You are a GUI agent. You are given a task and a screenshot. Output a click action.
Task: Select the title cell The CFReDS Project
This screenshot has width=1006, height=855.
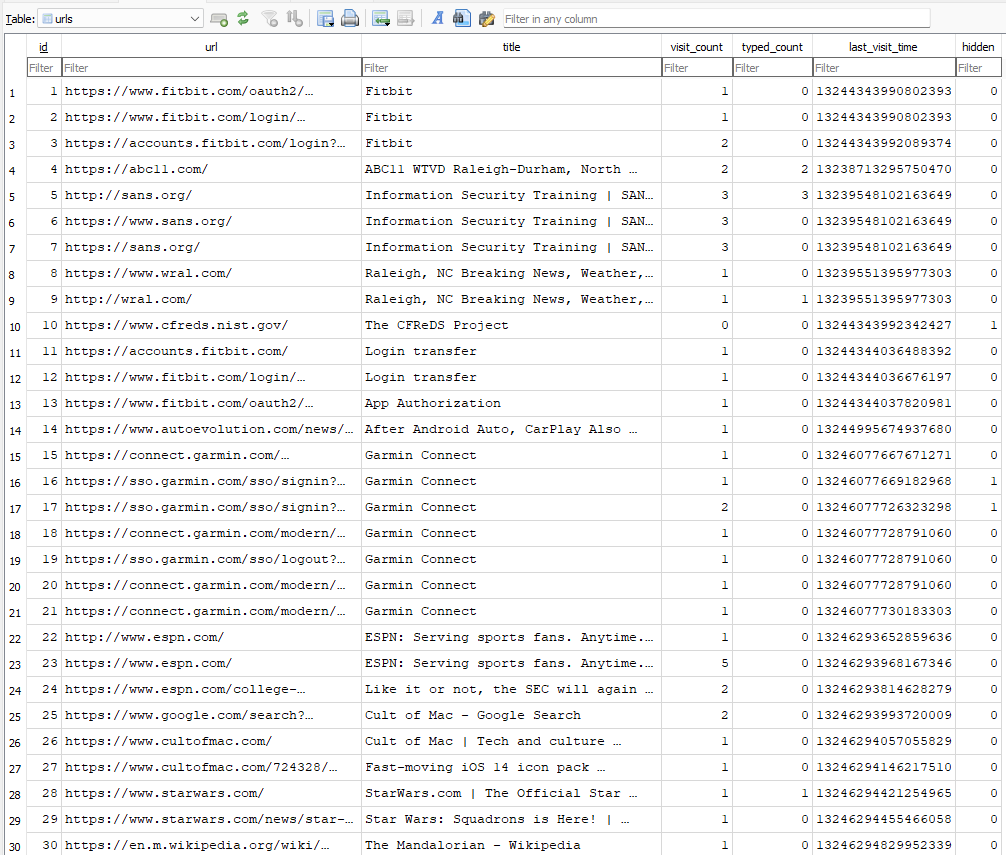(511, 325)
